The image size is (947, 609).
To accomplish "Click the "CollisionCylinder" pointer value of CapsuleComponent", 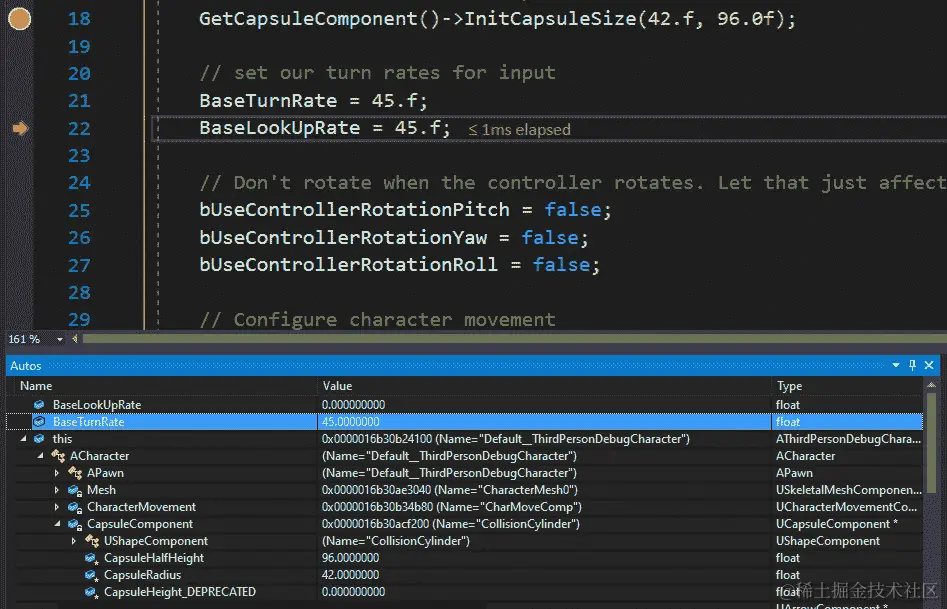I will [451, 524].
